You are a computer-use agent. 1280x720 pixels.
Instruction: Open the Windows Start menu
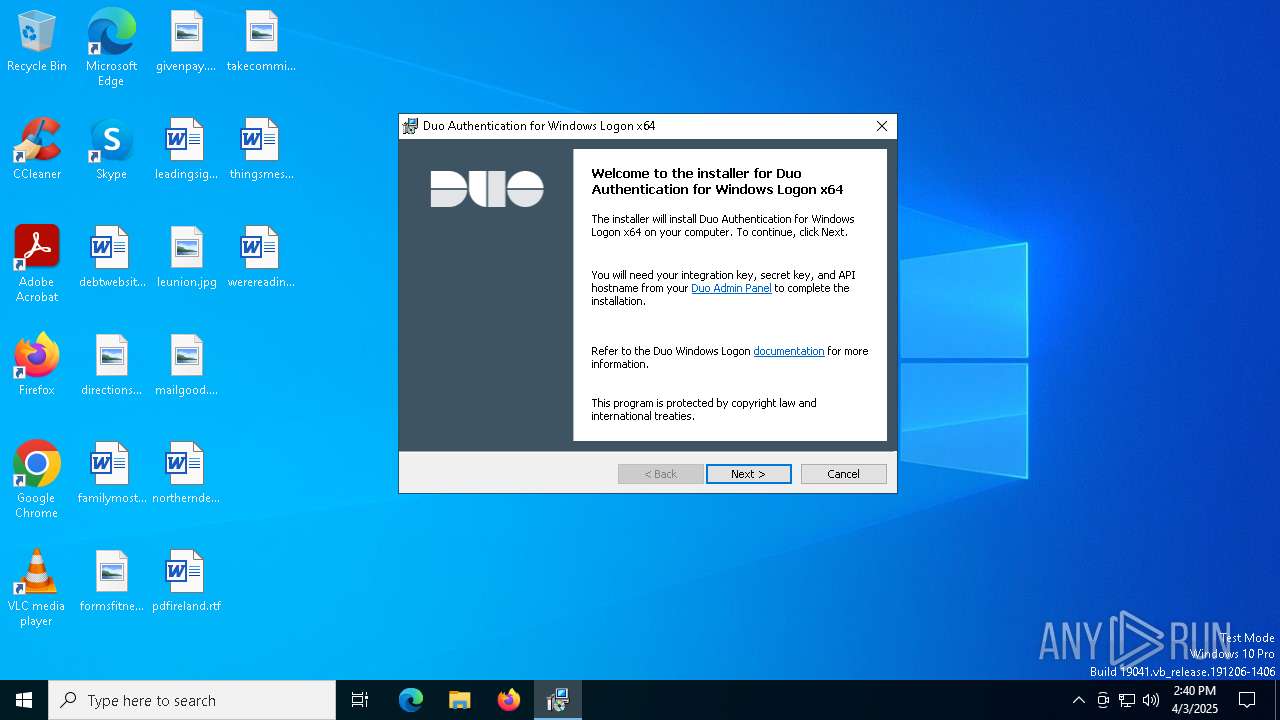24,700
